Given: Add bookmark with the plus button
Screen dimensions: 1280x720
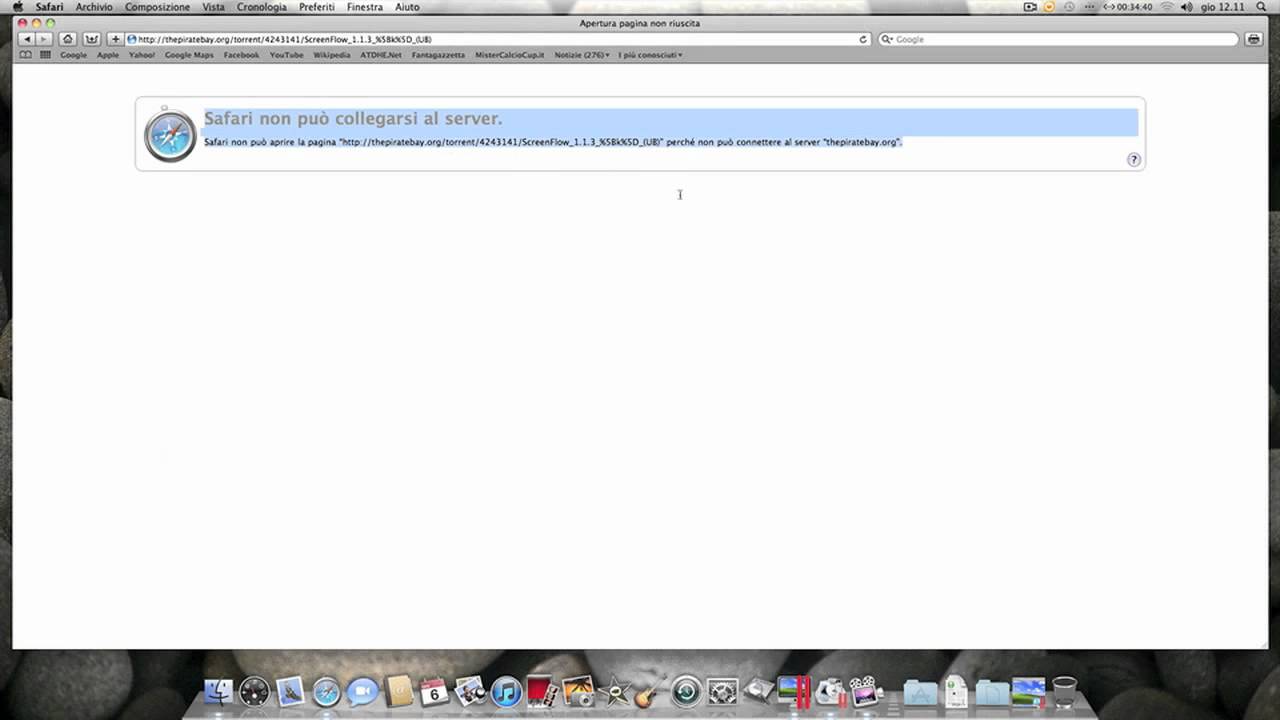Looking at the screenshot, I should point(116,39).
